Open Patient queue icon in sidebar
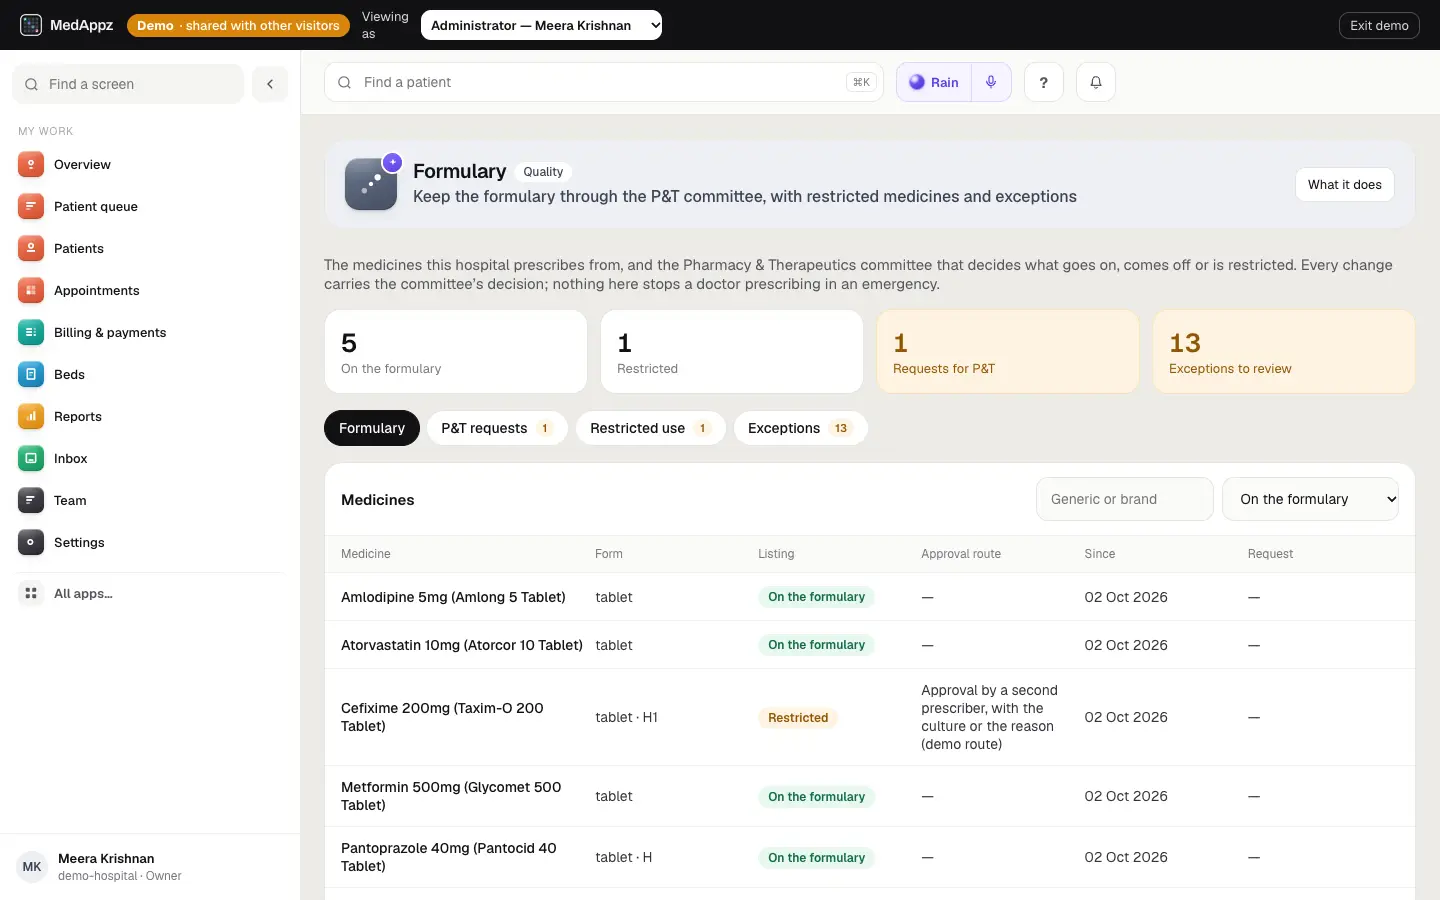 [x=31, y=207]
